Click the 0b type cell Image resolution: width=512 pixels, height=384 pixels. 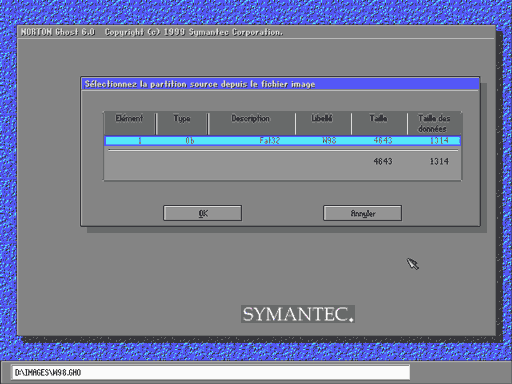point(190,141)
